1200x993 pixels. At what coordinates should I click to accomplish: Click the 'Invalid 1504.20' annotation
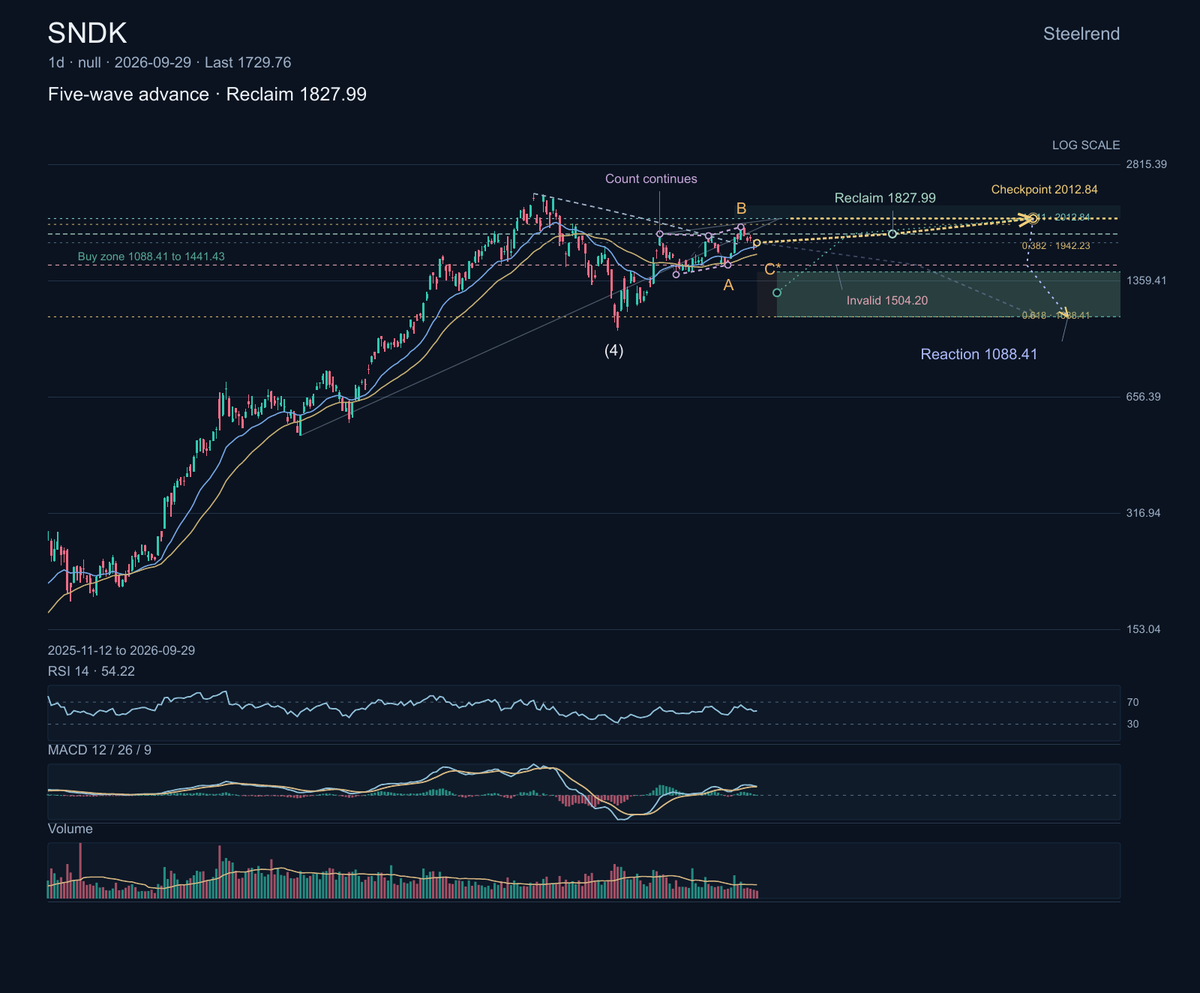[x=887, y=300]
